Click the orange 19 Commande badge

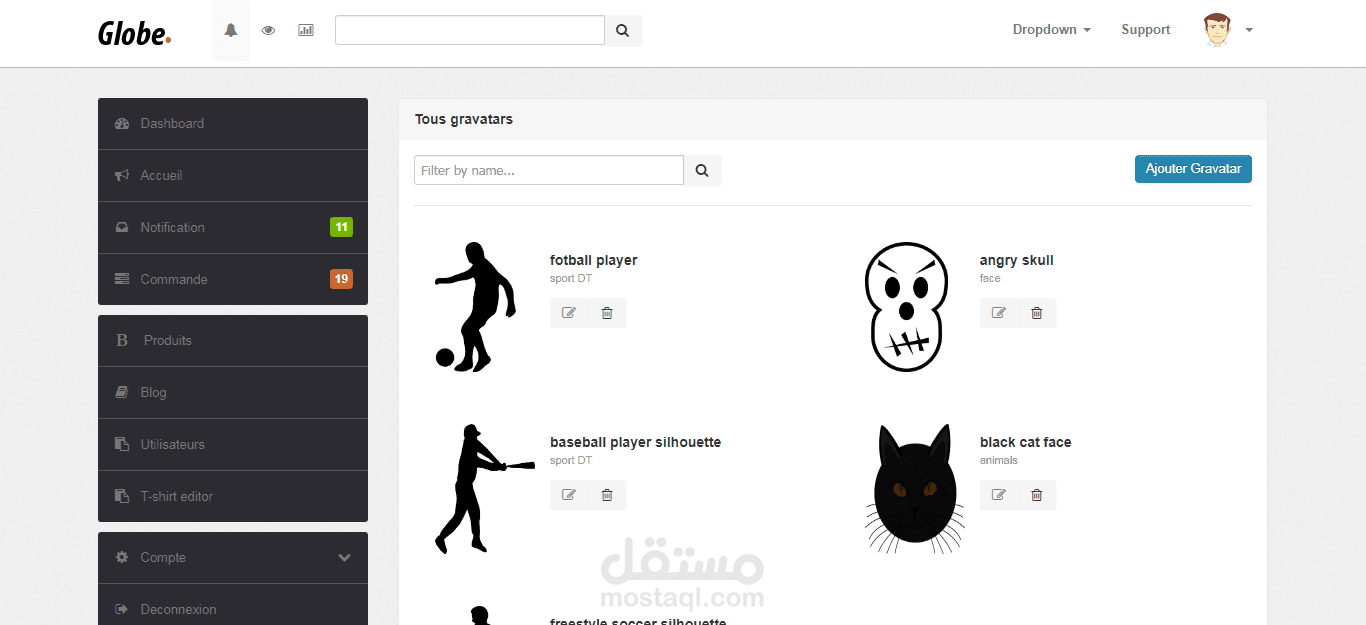(341, 279)
